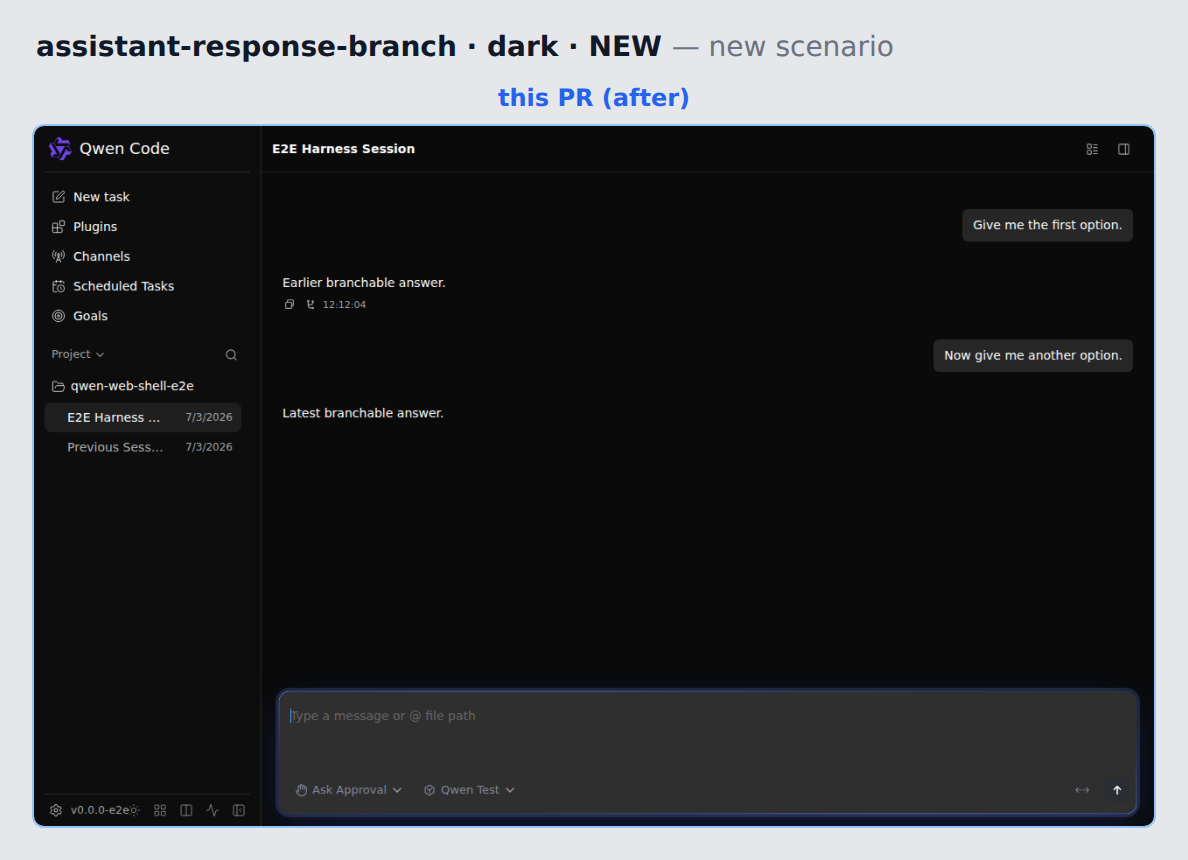Click the 'Earlier branchable answer.' text
The image size is (1188, 860).
364,283
